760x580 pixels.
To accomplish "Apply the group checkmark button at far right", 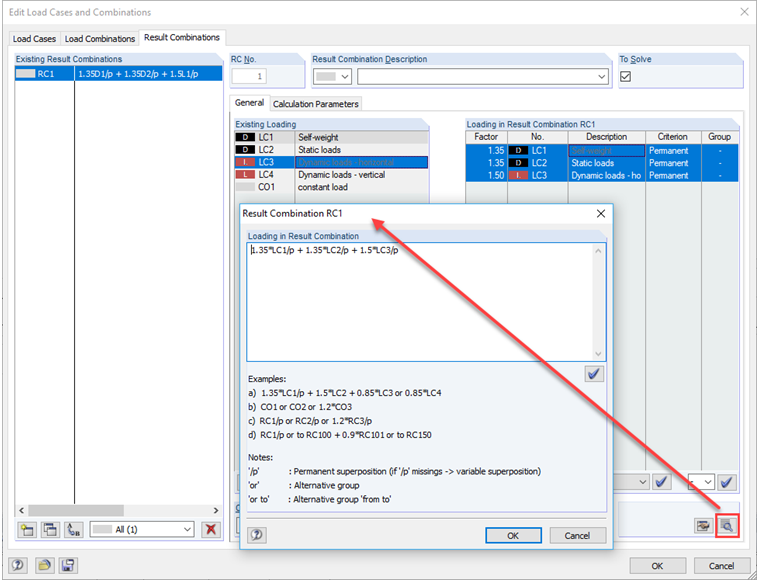I will click(x=727, y=482).
